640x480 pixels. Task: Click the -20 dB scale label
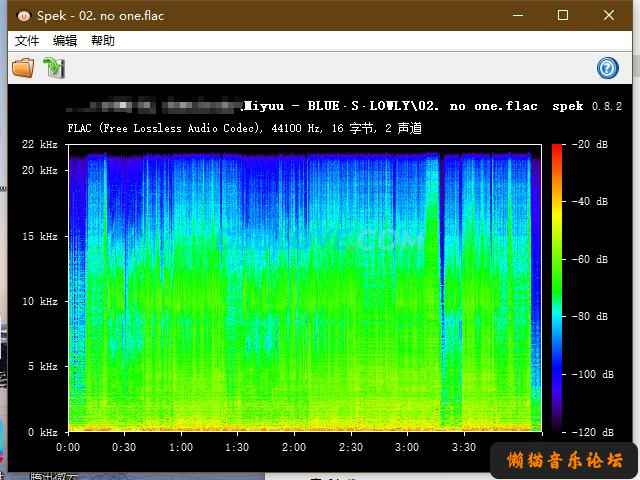(x=590, y=144)
